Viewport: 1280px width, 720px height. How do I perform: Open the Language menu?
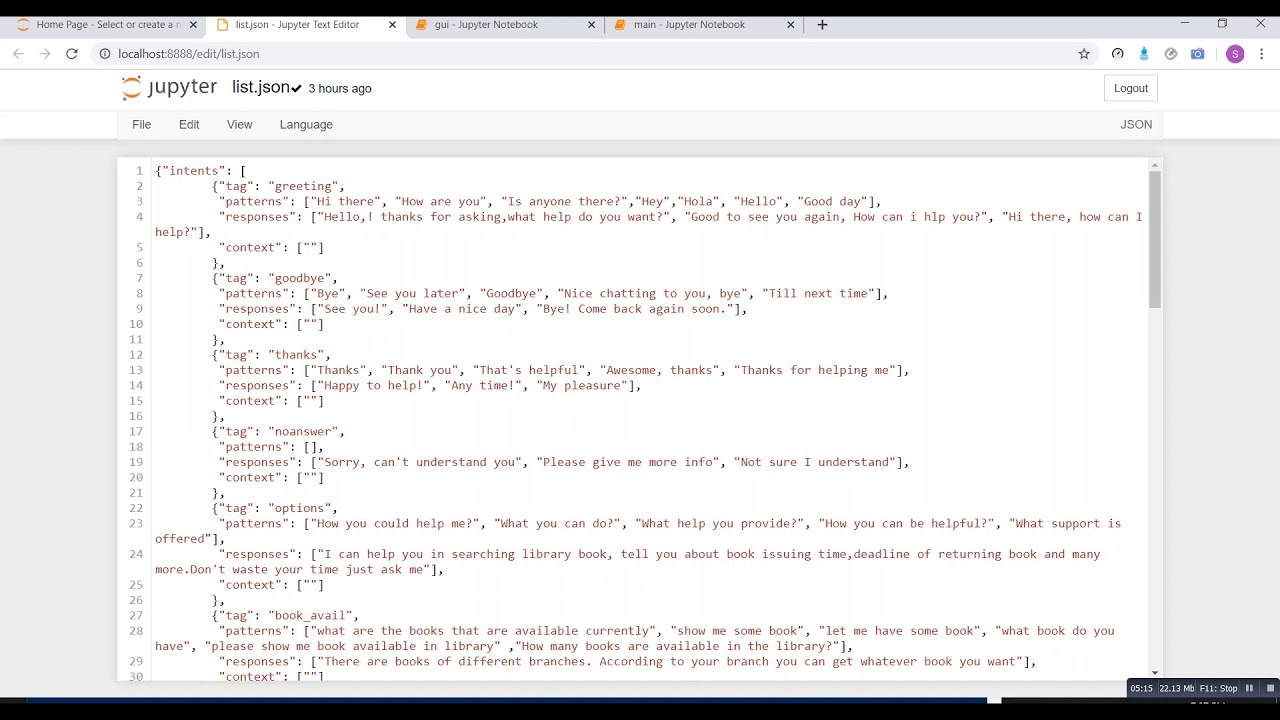(x=306, y=125)
